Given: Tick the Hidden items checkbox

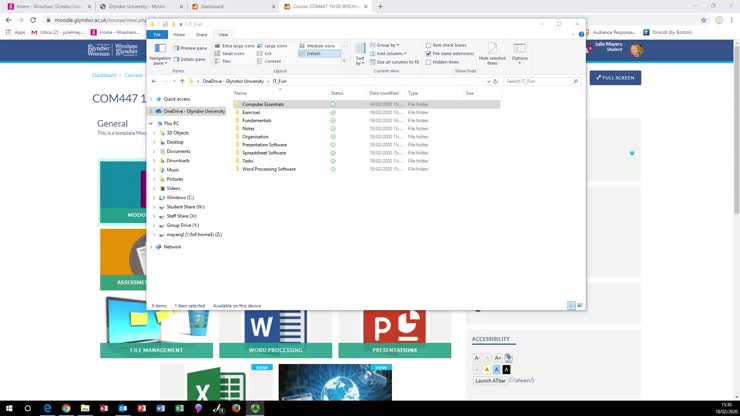Looking at the screenshot, I should (x=429, y=62).
